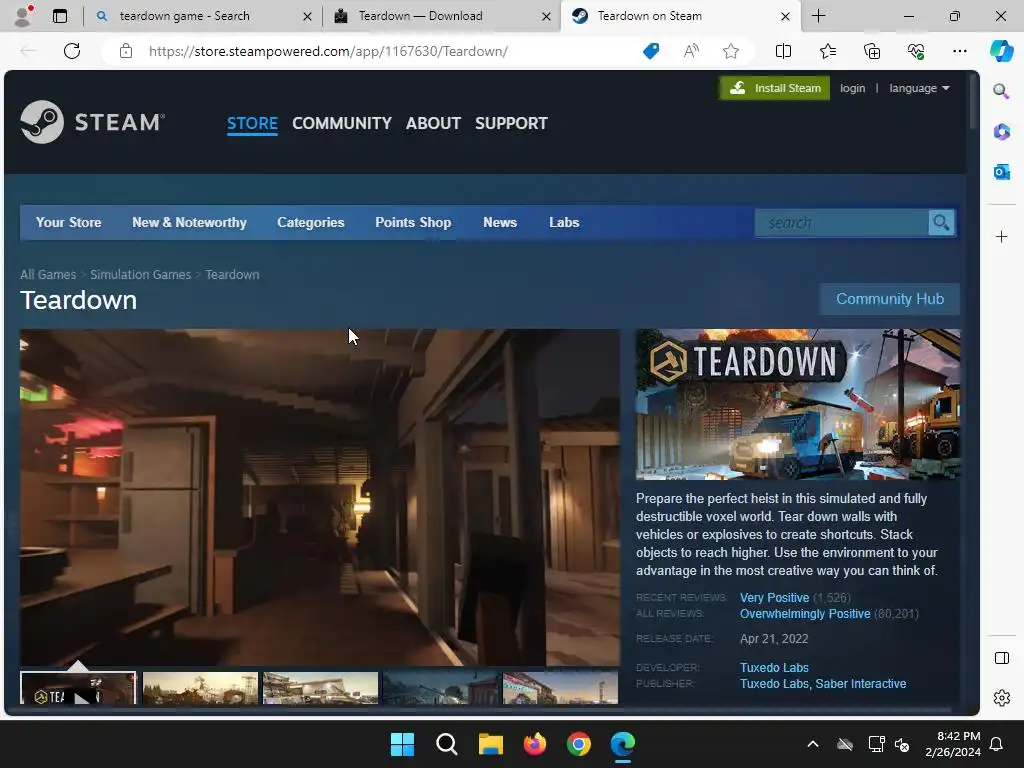The height and width of the screenshot is (768, 1024).
Task: Open the SUPPORT menu item
Action: 511,123
